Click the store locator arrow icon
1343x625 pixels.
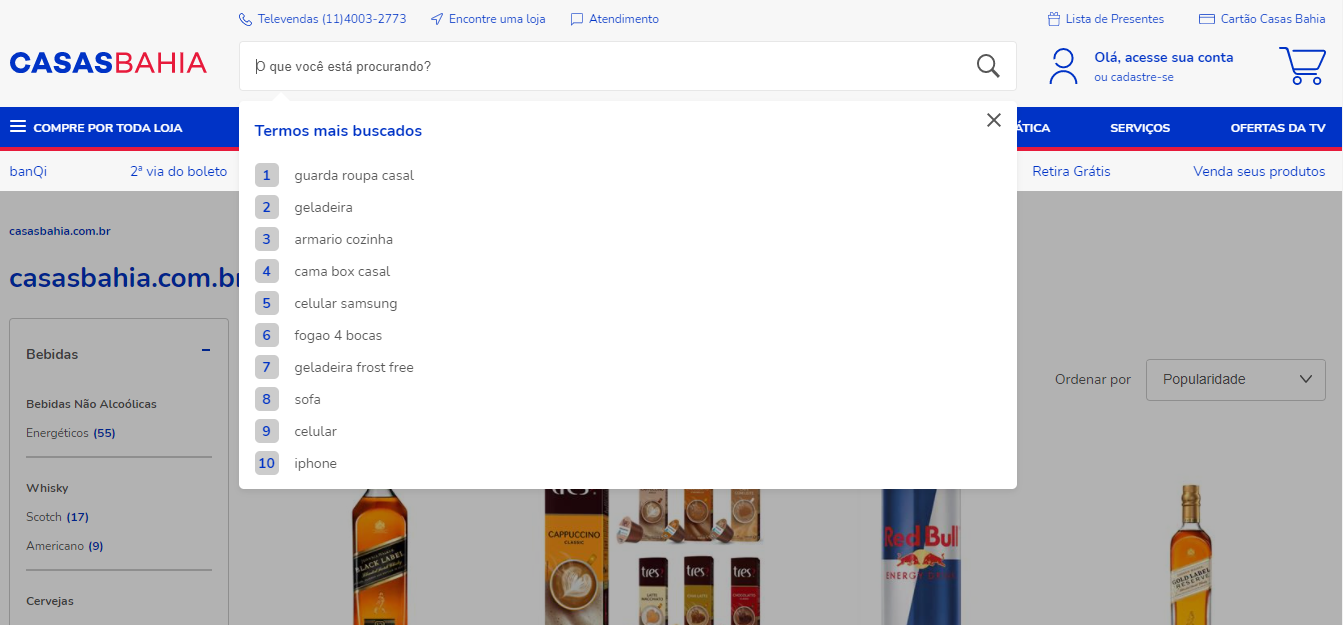coord(437,19)
